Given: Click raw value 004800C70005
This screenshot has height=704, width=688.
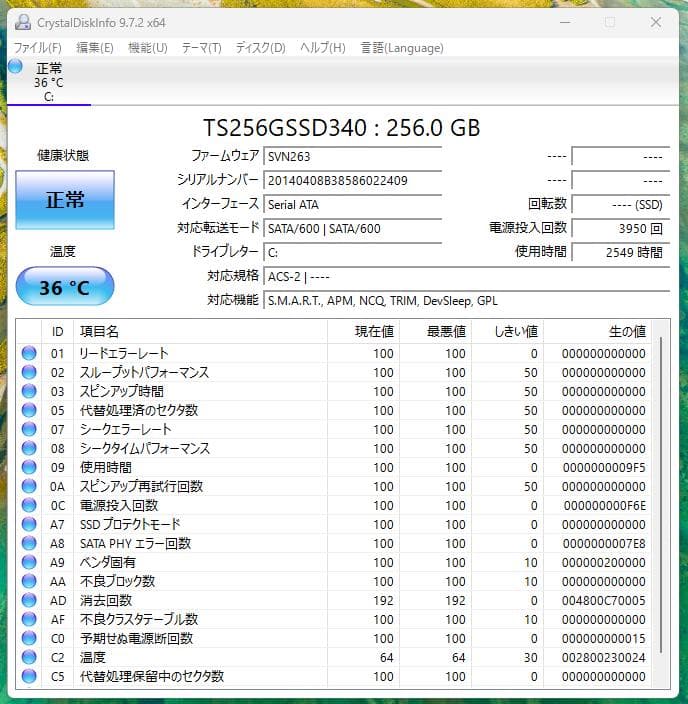Looking at the screenshot, I should click(x=604, y=600).
